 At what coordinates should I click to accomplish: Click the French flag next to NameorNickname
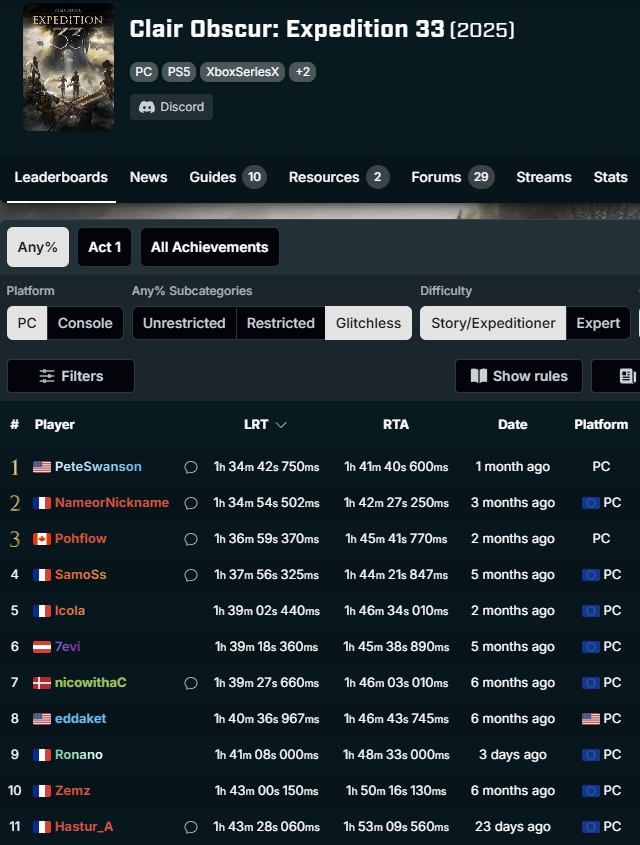[42, 503]
